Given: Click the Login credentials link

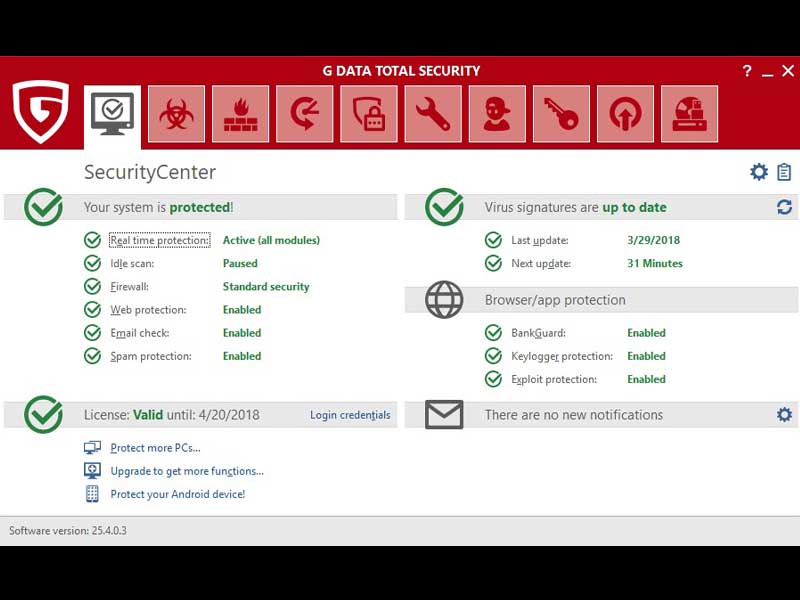Looking at the screenshot, I should [350, 415].
